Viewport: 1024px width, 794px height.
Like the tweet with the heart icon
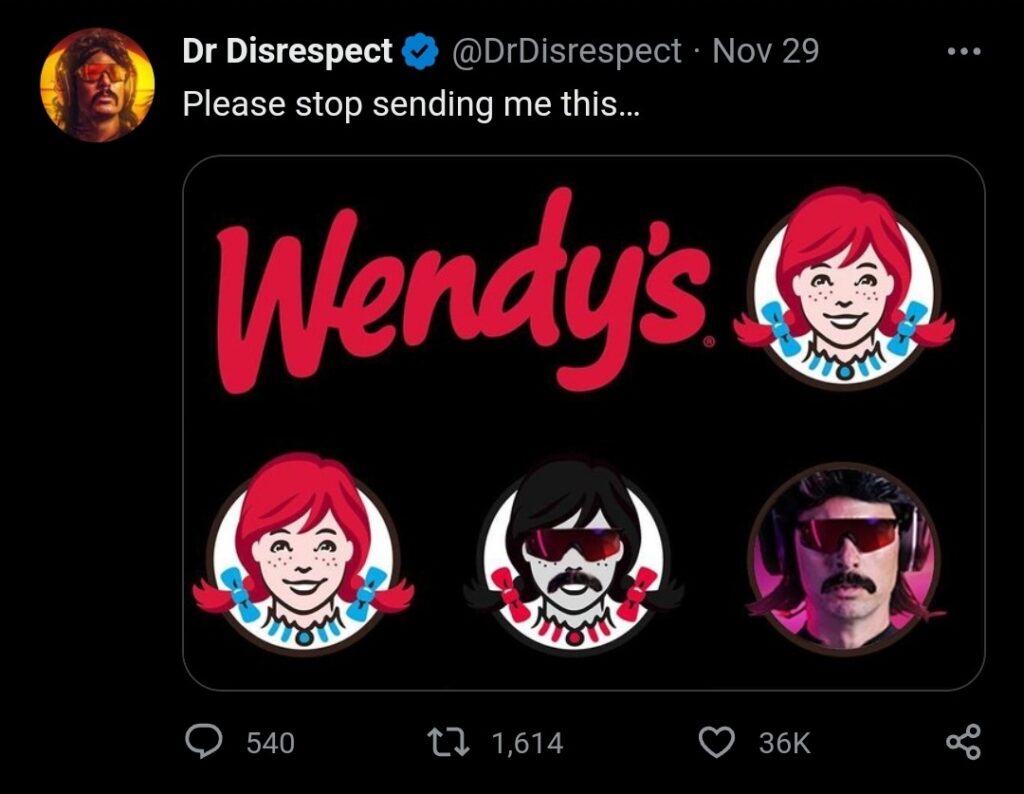[715, 742]
